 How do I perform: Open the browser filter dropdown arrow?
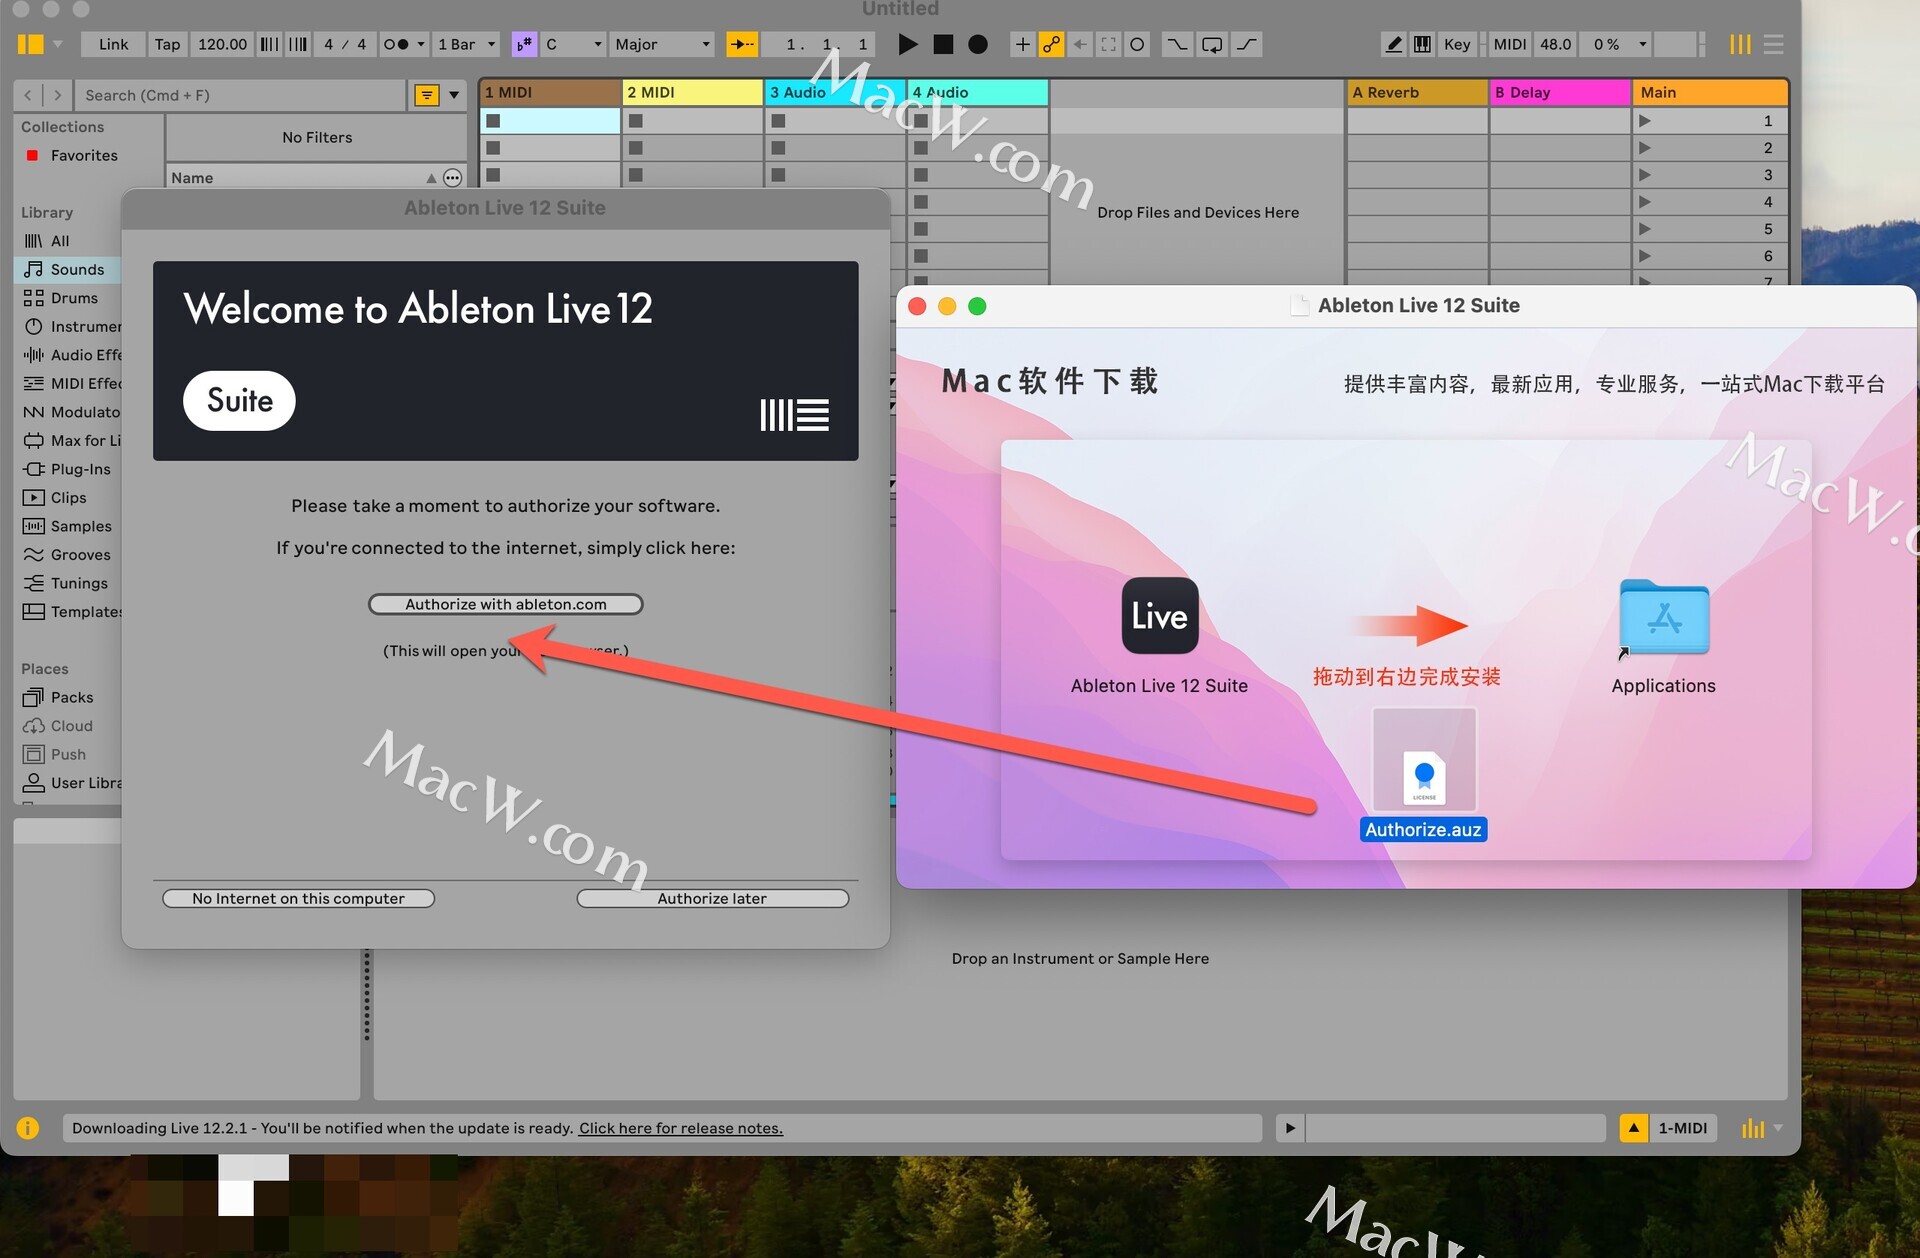point(454,95)
